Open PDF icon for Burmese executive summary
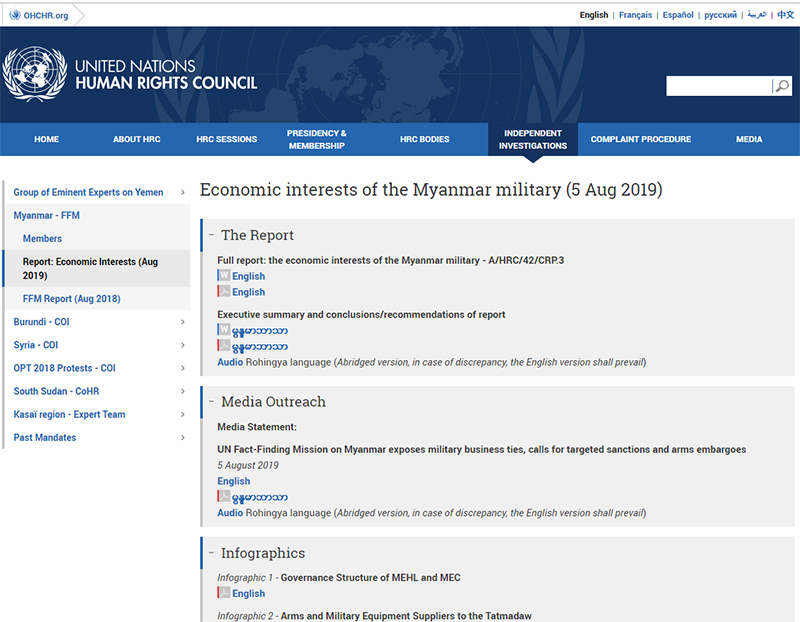This screenshot has height=622, width=800. point(223,346)
